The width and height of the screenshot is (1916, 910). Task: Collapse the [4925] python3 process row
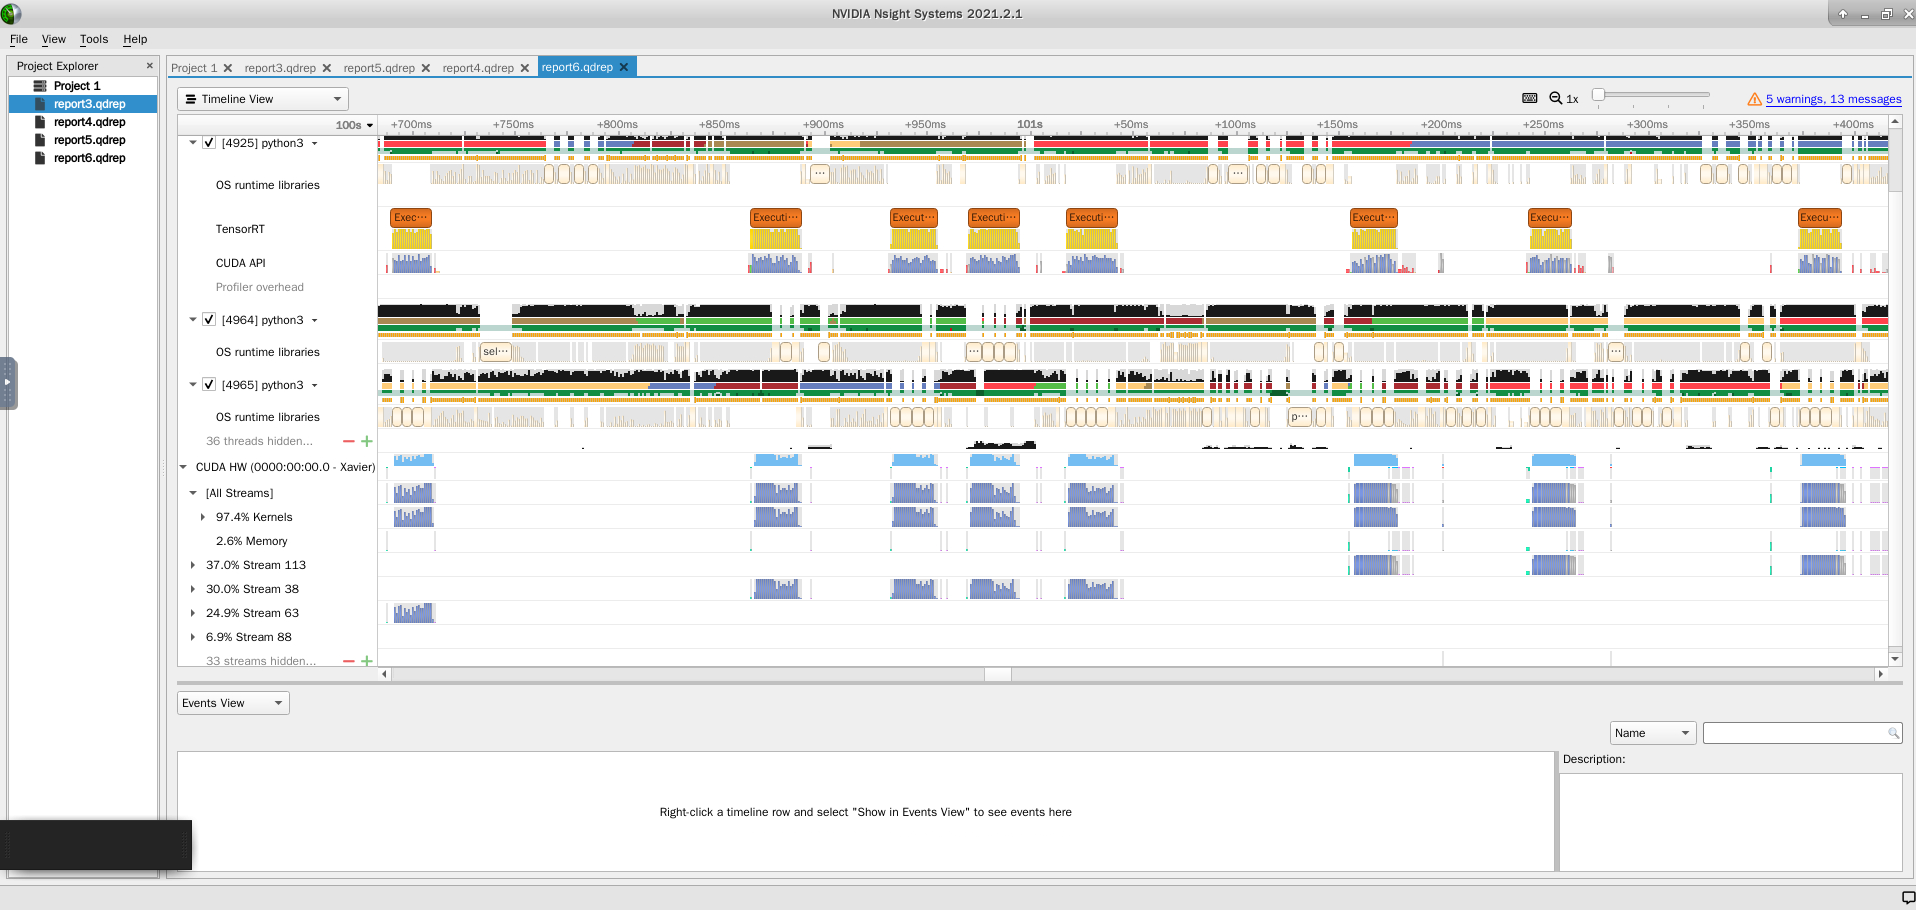click(x=193, y=143)
